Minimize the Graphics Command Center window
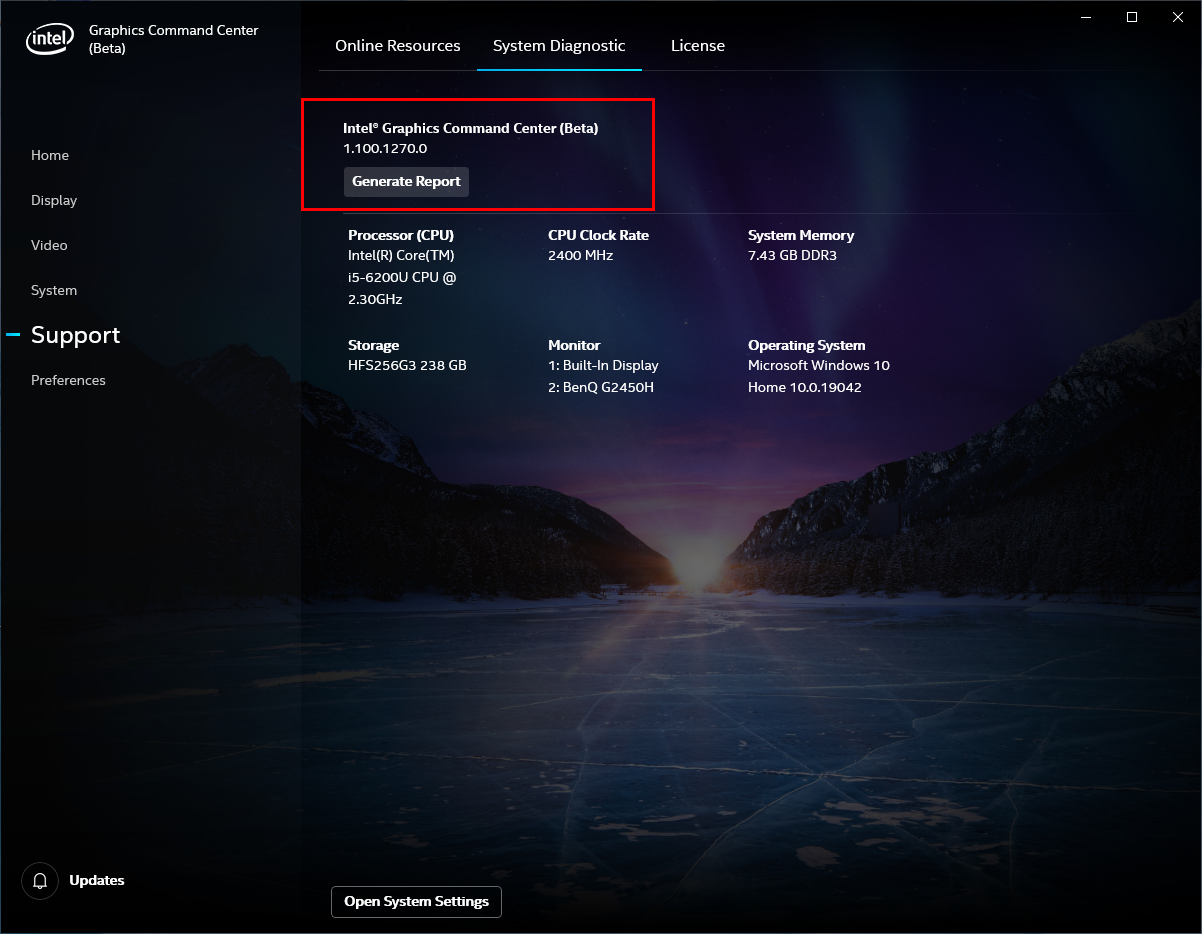This screenshot has height=934, width=1202. click(1086, 17)
